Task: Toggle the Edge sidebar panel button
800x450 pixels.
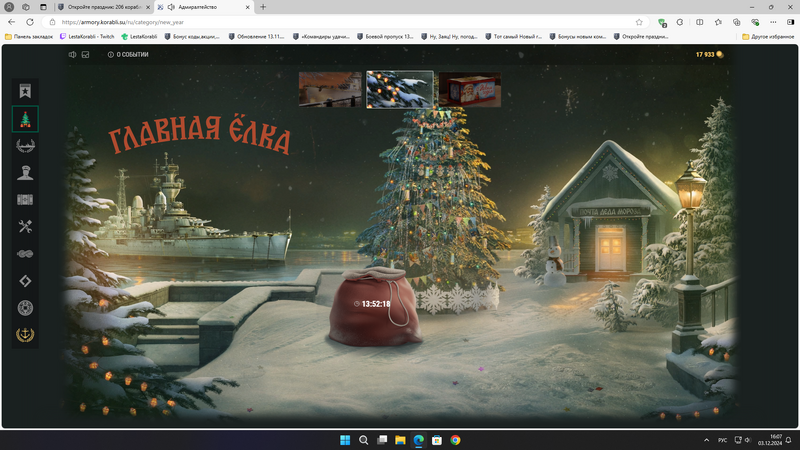Action: click(790, 22)
